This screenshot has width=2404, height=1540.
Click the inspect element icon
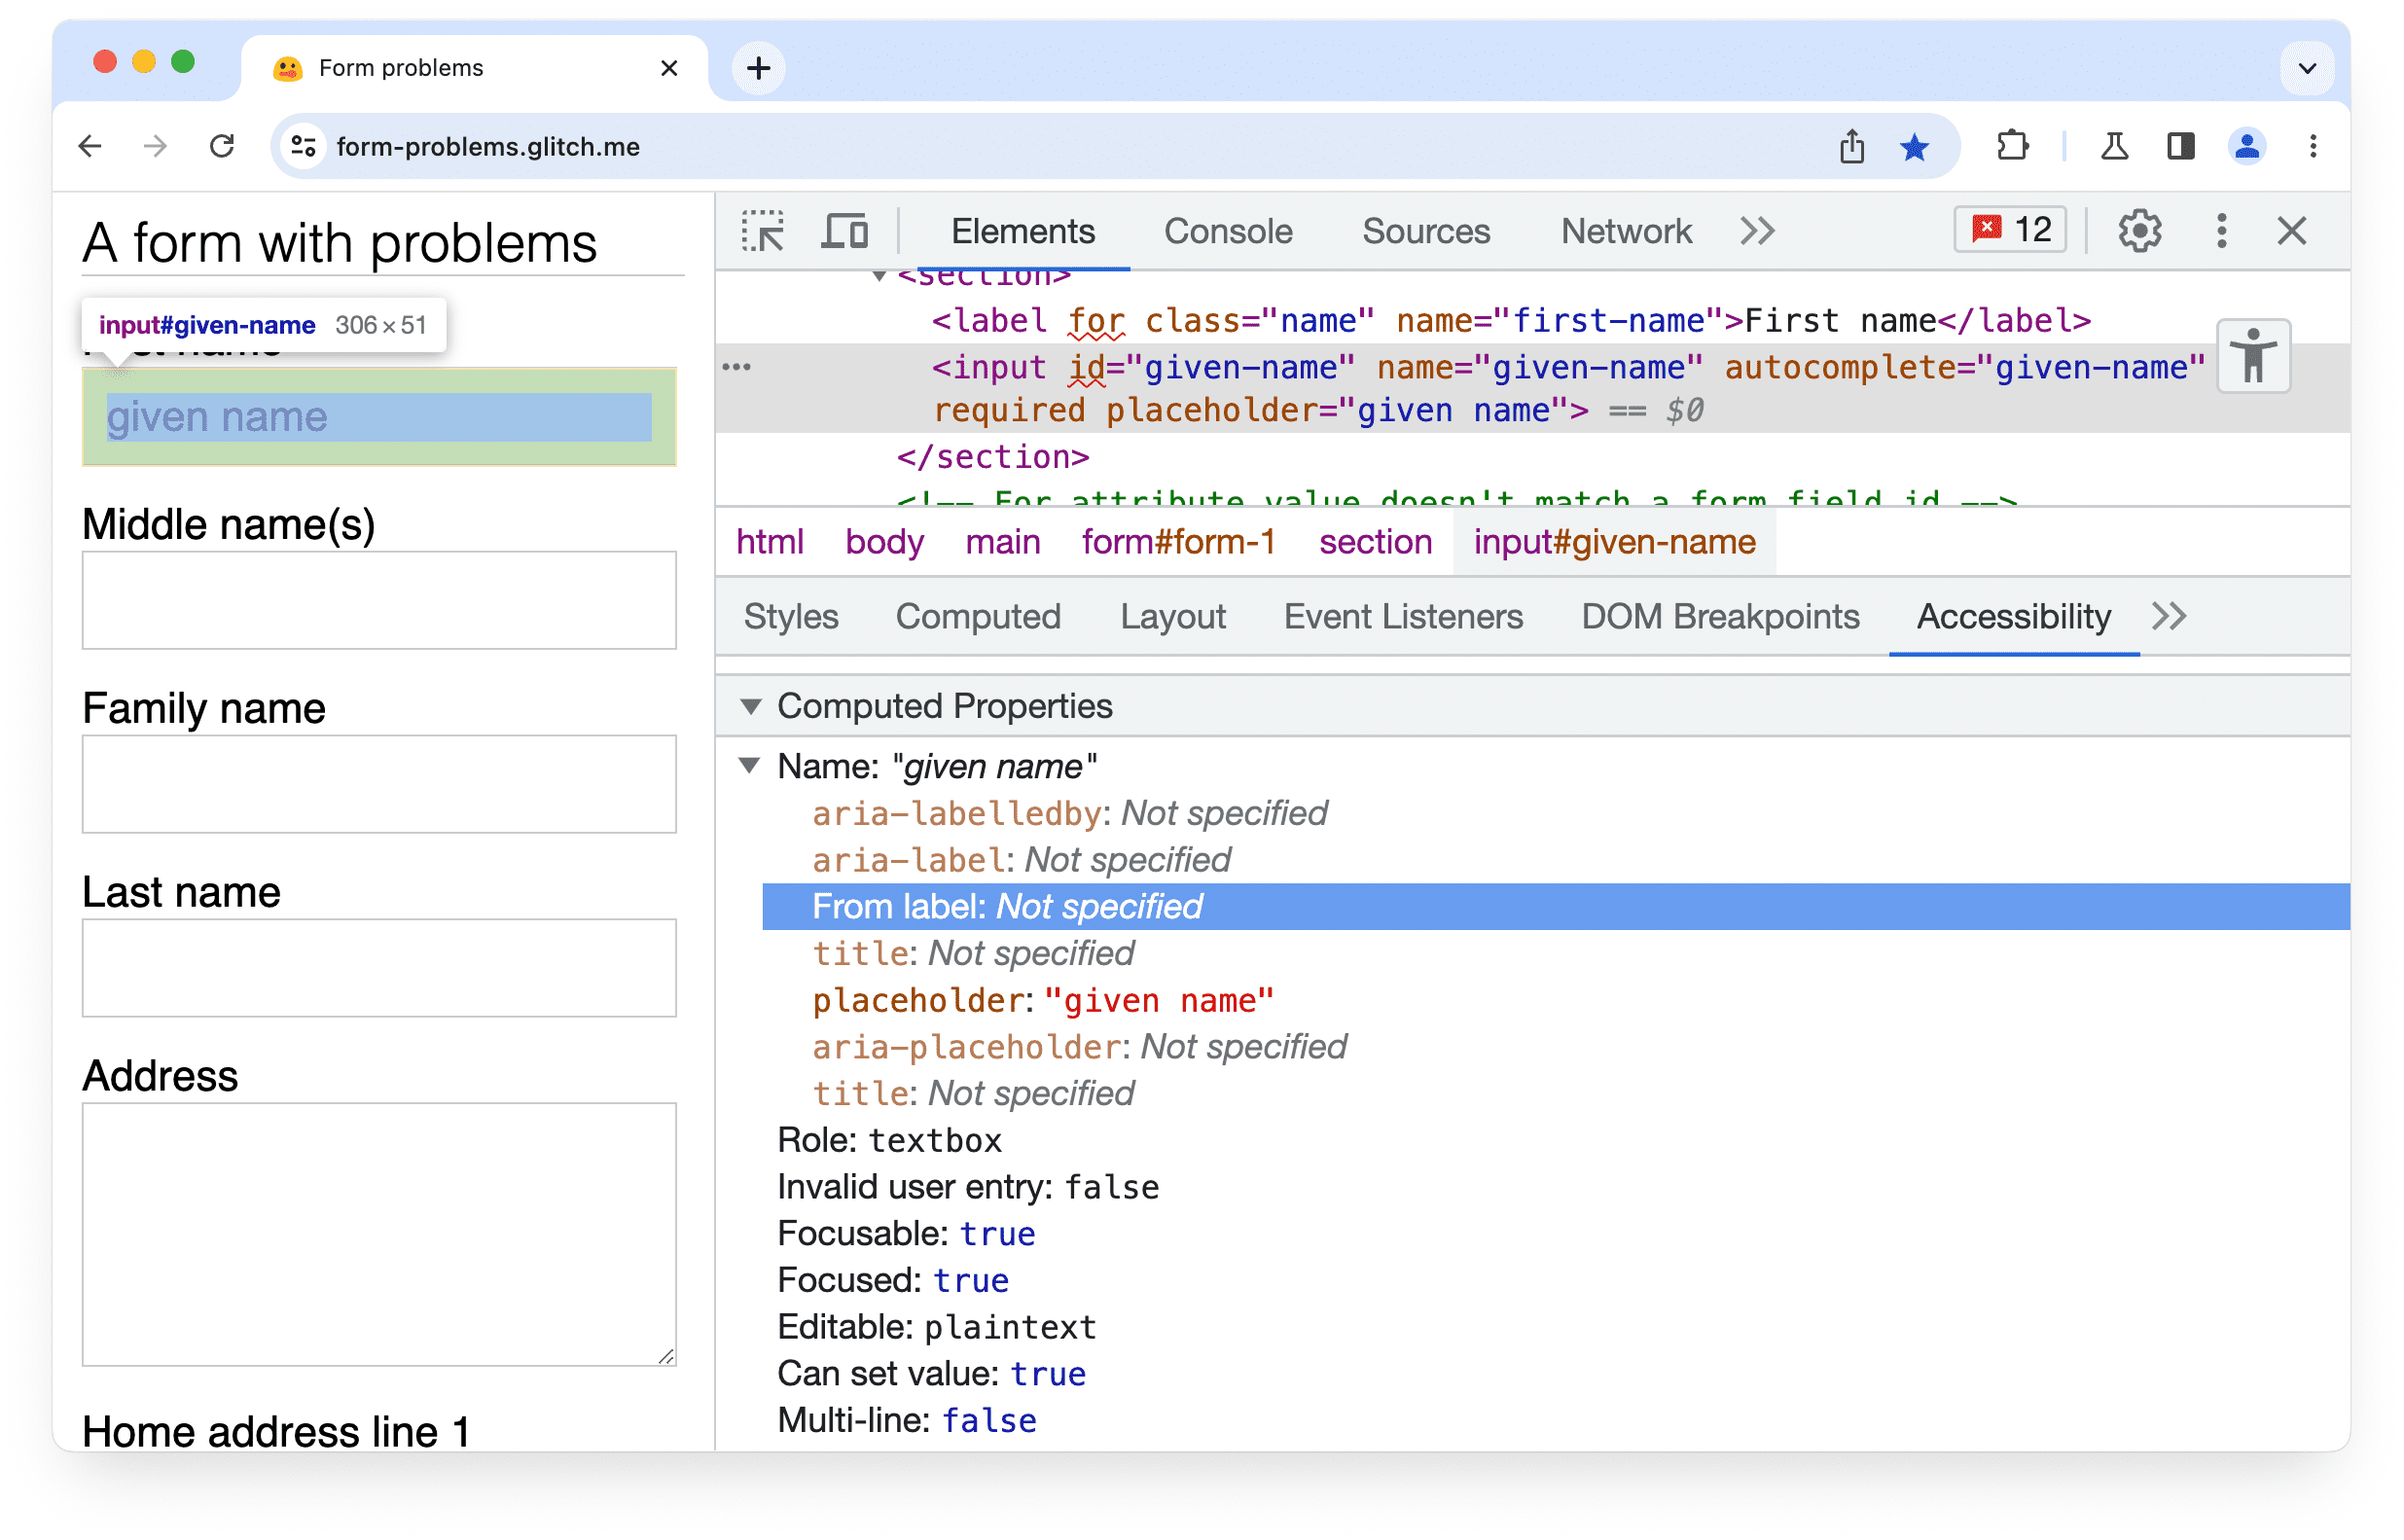click(x=766, y=232)
